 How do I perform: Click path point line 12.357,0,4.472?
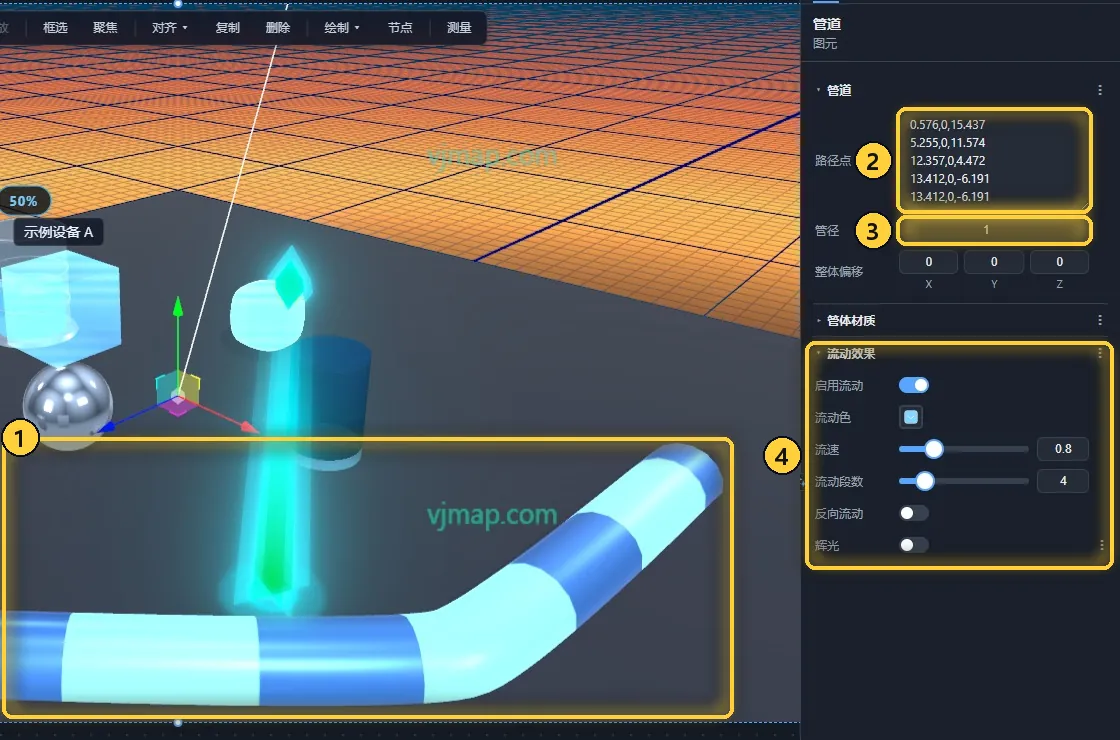947,160
